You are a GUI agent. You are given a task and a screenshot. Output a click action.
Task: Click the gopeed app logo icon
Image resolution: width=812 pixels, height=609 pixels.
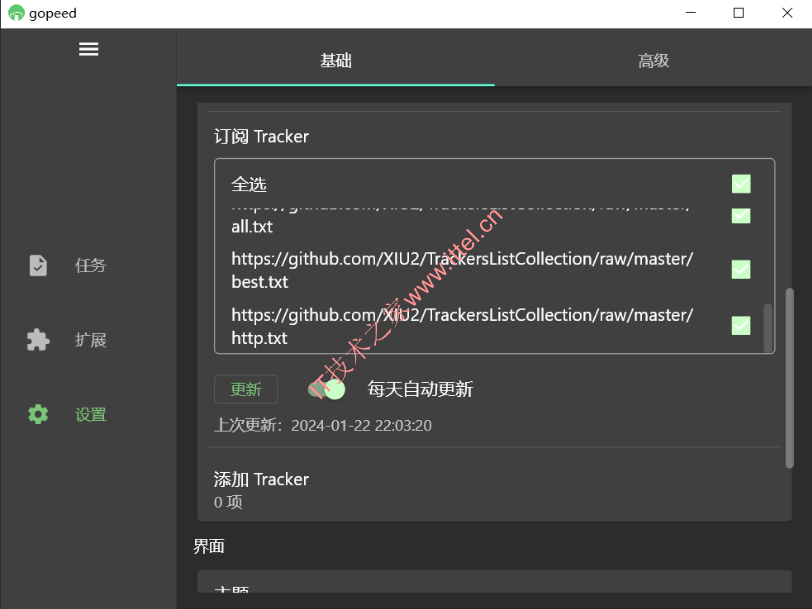[16, 13]
